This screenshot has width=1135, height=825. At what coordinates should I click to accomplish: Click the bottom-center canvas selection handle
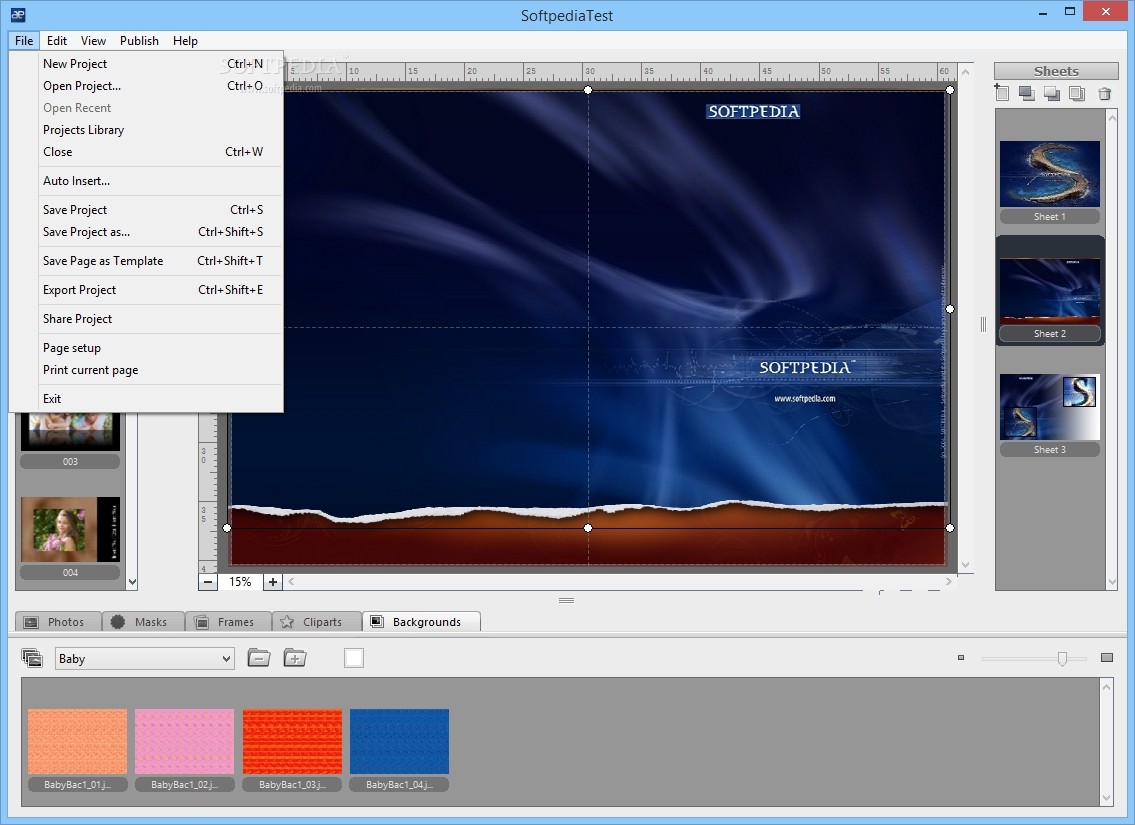click(588, 528)
